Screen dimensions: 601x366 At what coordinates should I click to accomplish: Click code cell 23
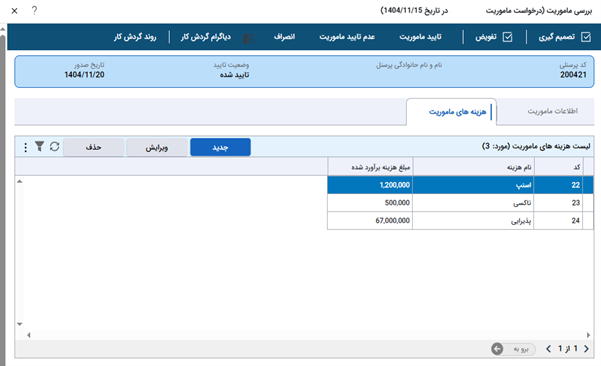pyautogui.click(x=558, y=203)
